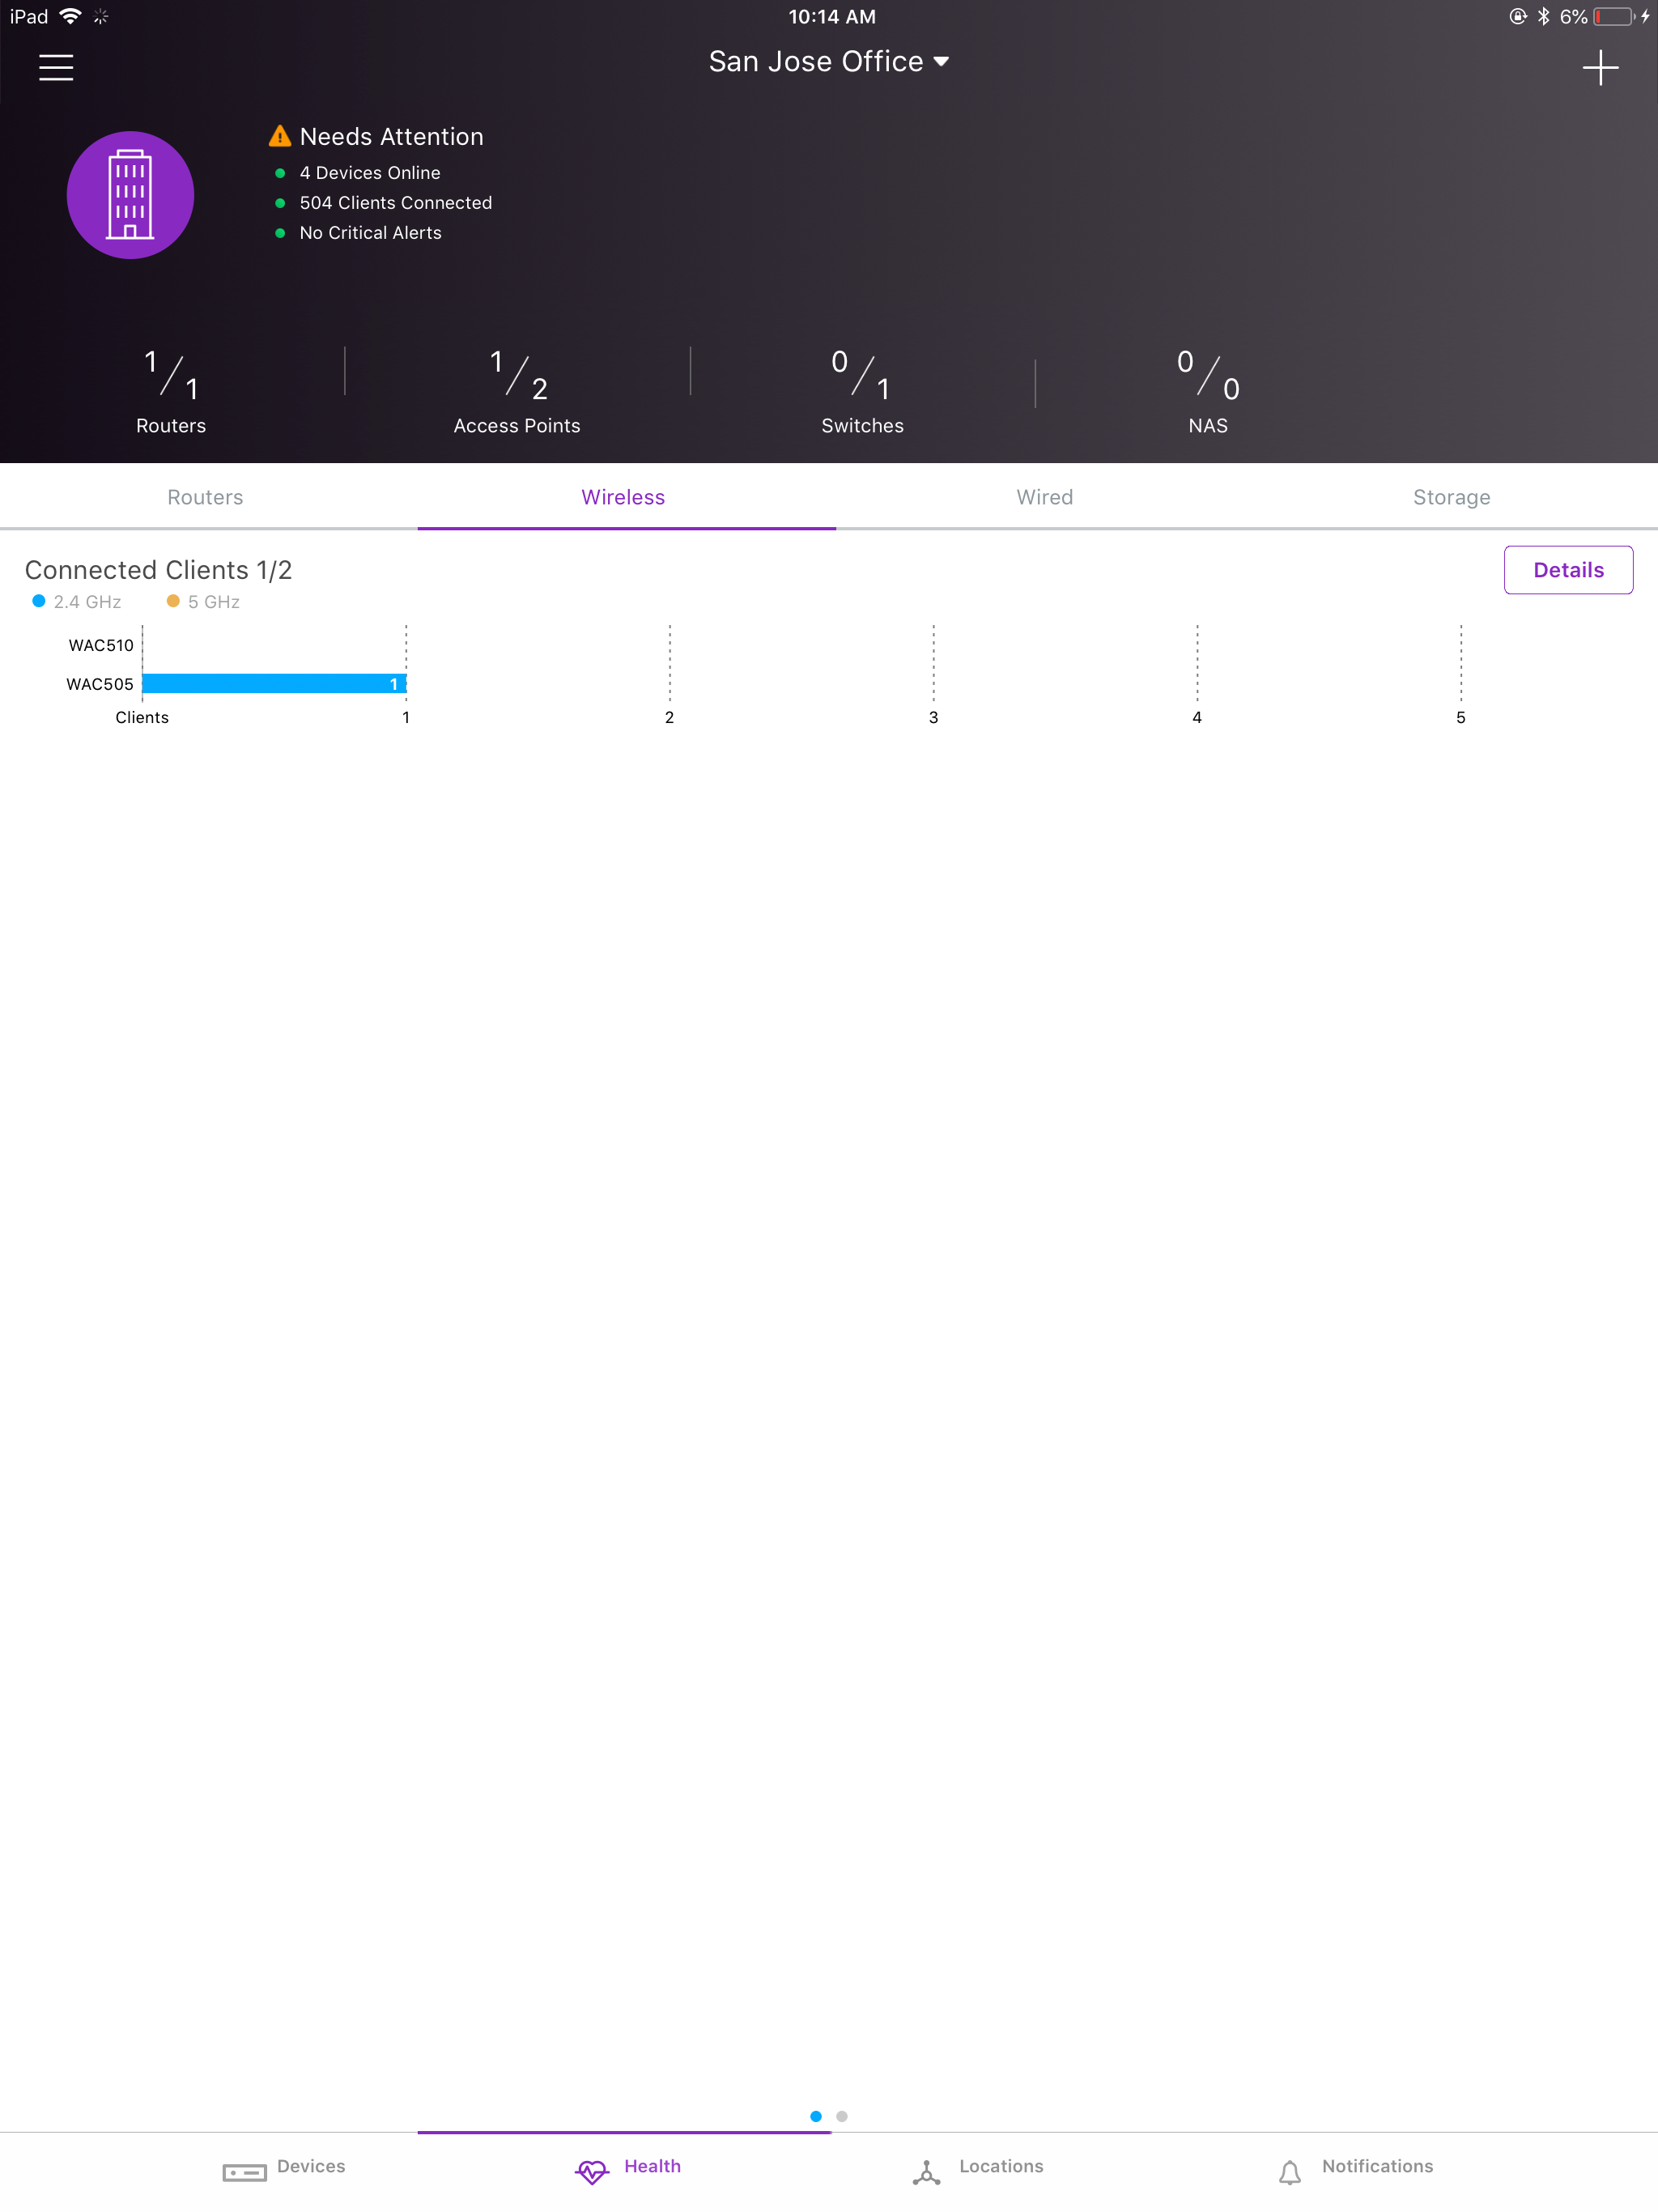Tap the WAC505 blue client bar
The height and width of the screenshot is (2212, 1658).
tap(274, 684)
